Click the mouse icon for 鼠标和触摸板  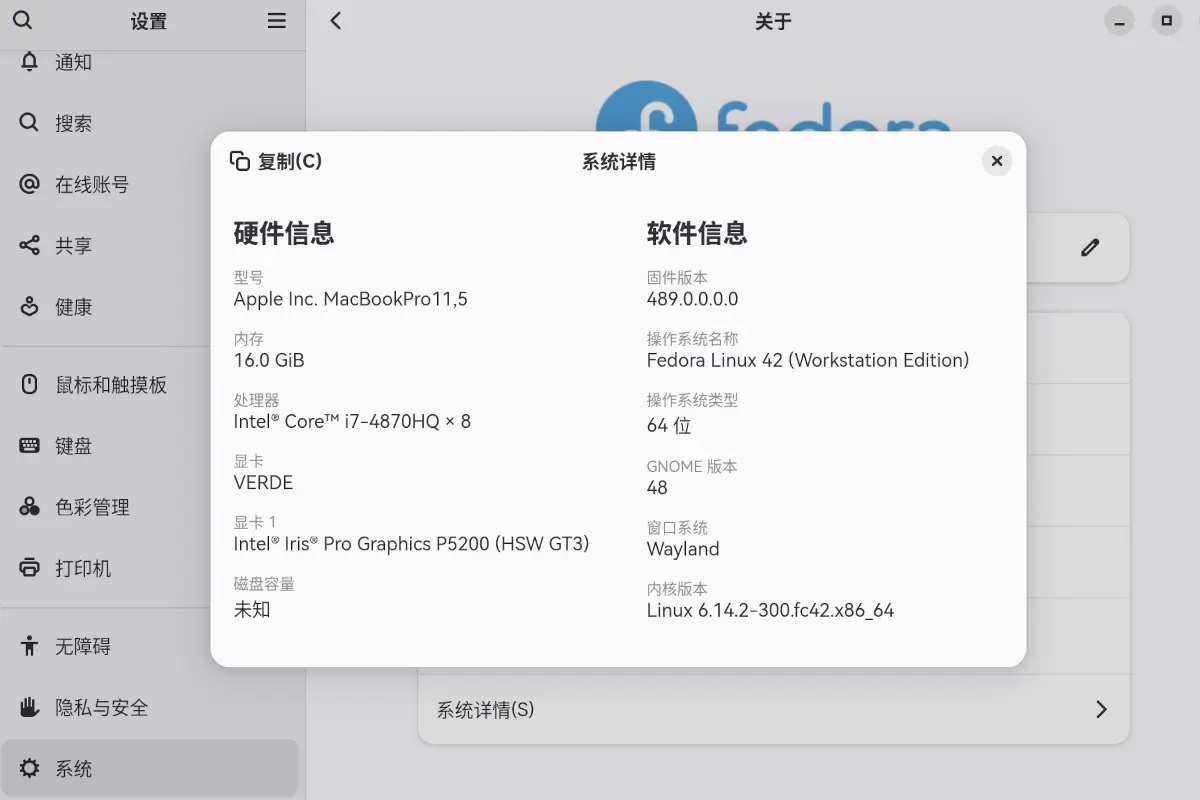tap(29, 385)
